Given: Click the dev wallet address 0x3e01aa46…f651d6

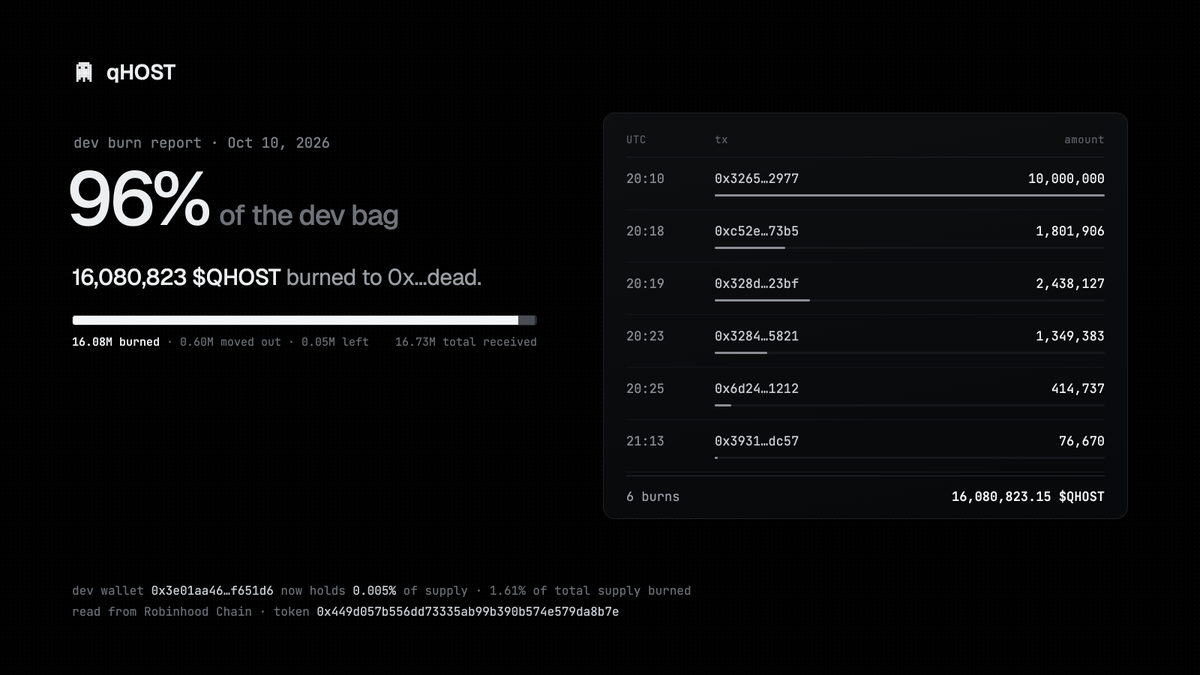Looking at the screenshot, I should pyautogui.click(x=212, y=591).
